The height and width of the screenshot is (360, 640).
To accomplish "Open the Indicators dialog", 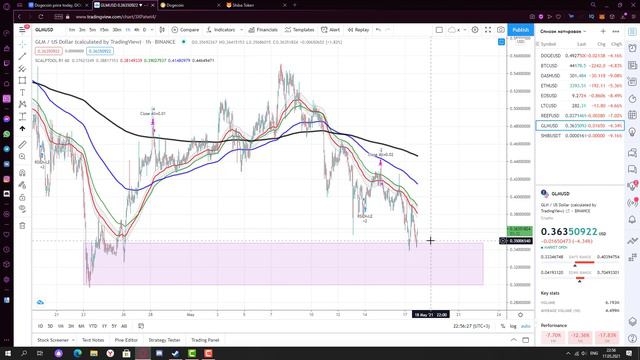I will 221,29.
